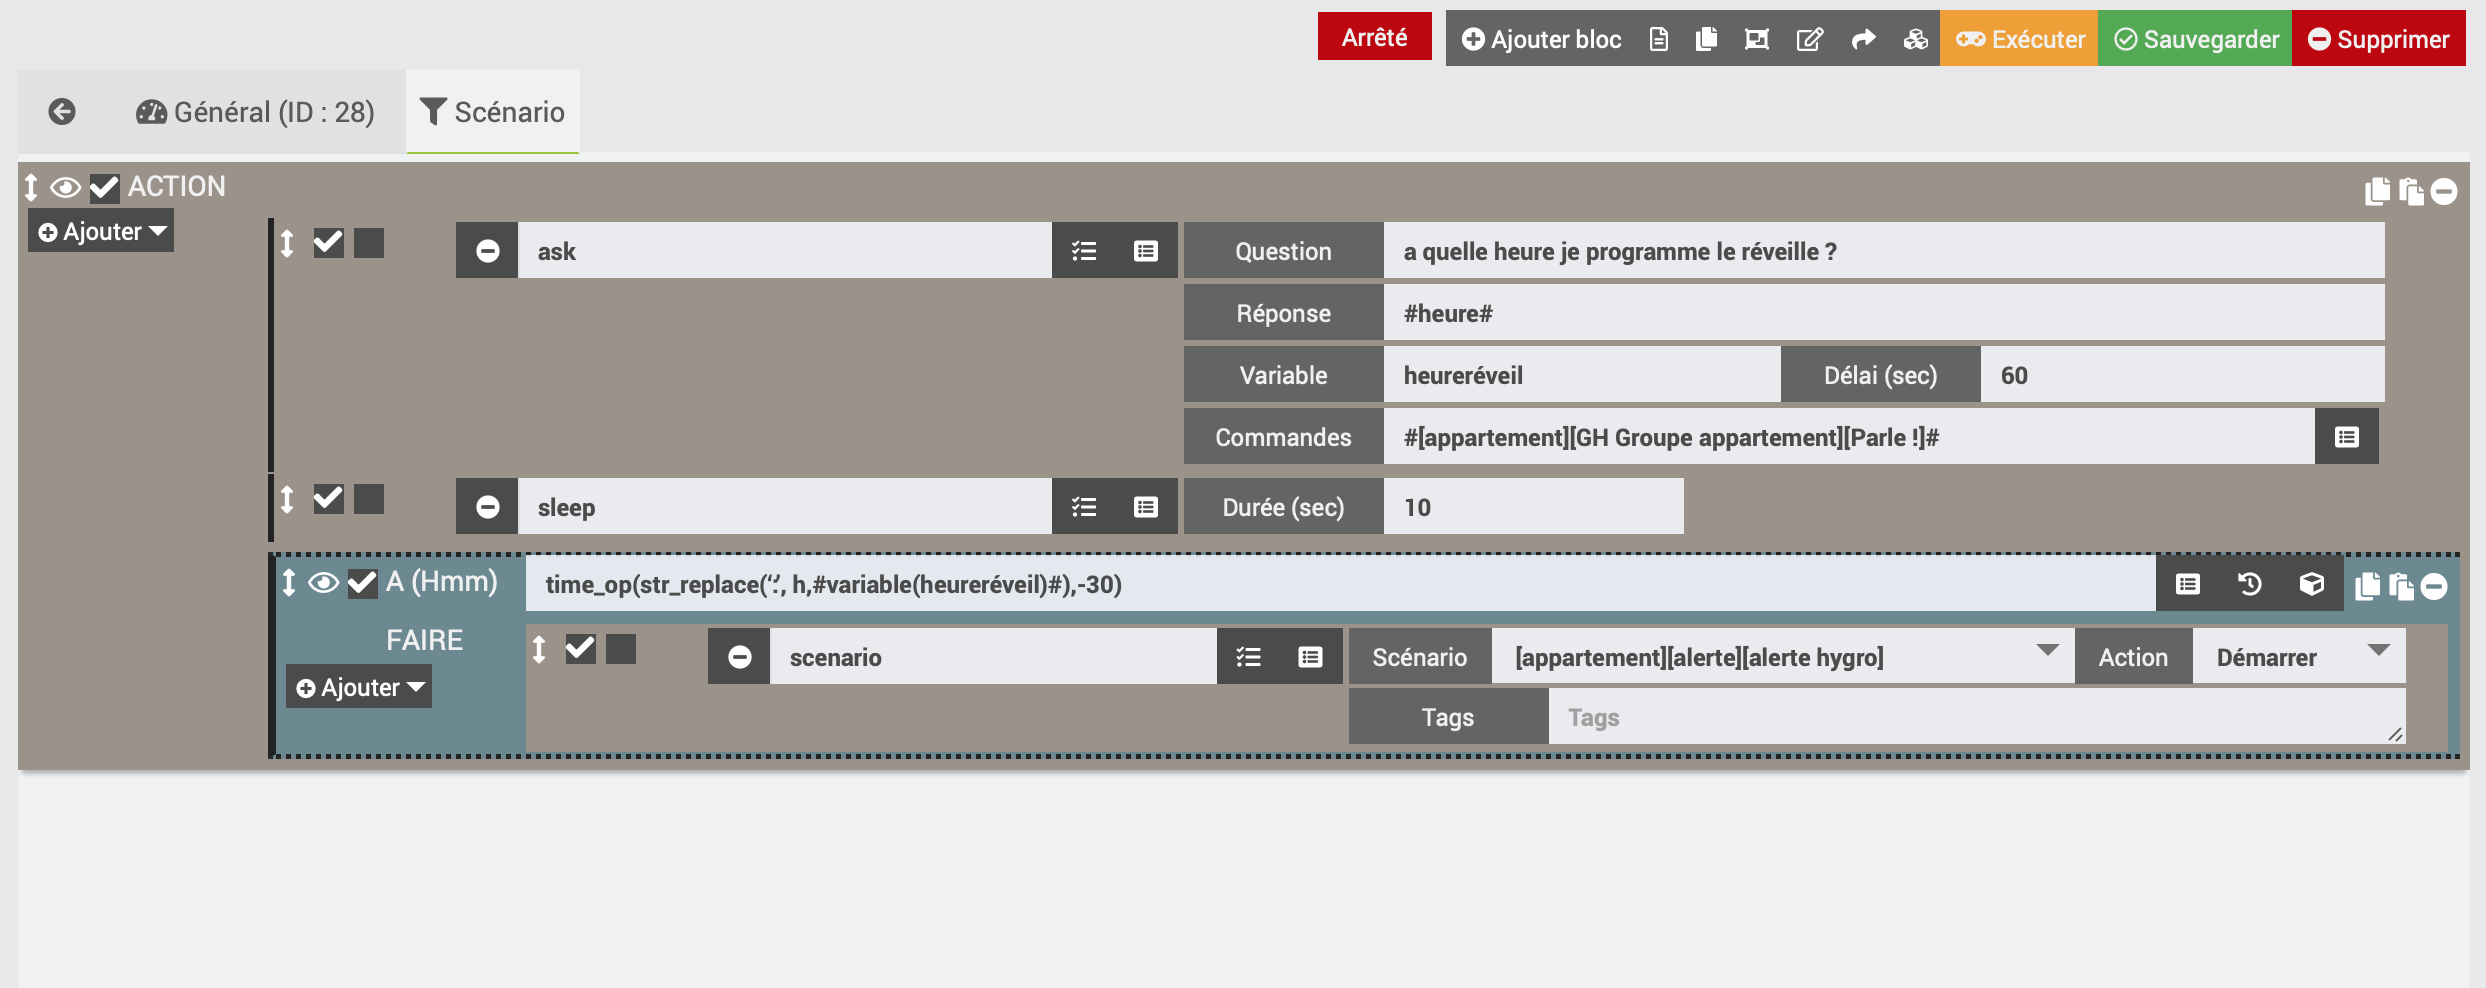Click the Tags text area
The width and height of the screenshot is (2486, 988).
[1977, 716]
